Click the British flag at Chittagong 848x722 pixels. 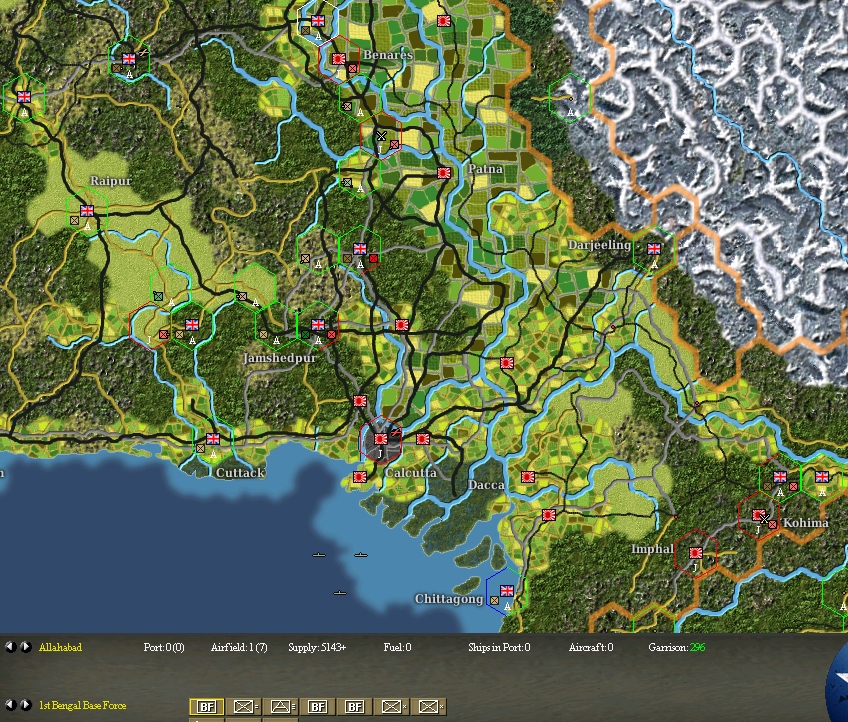pyautogui.click(x=507, y=590)
